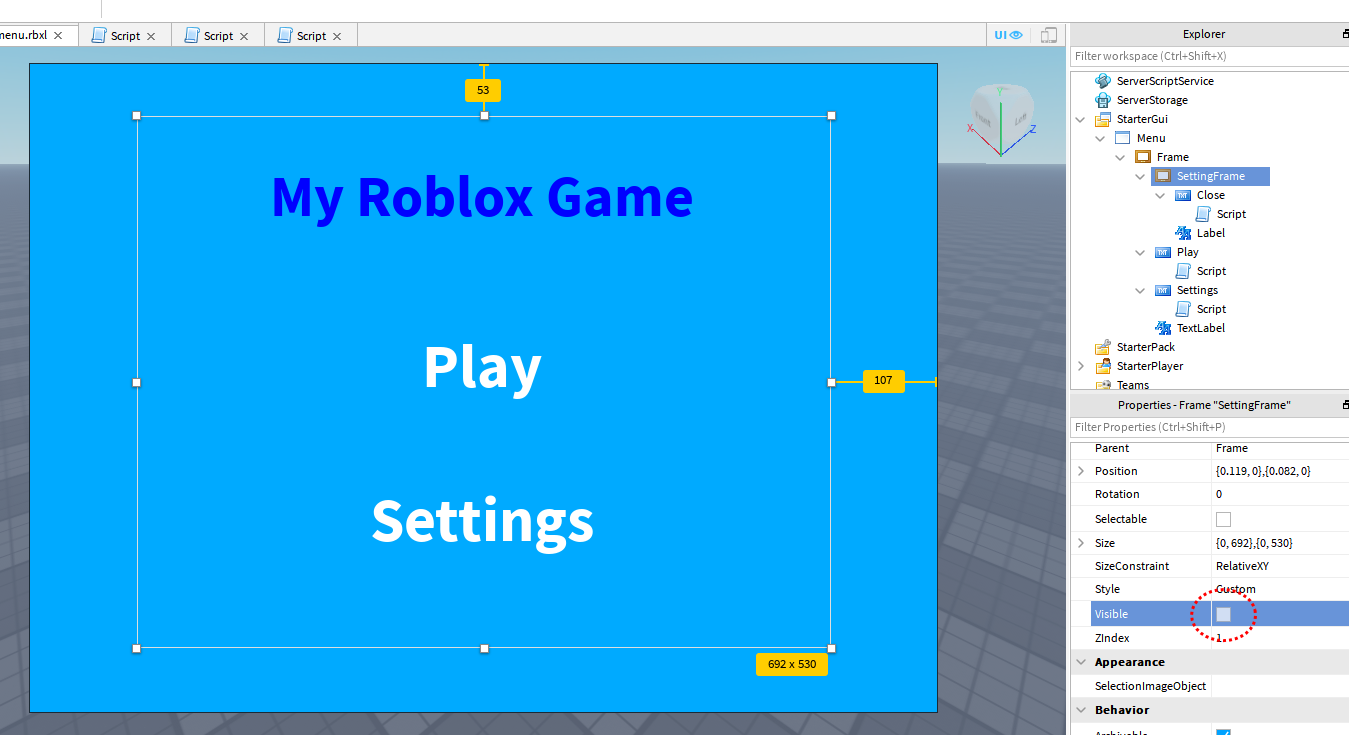
Task: Click the Menu ScreenGui icon
Action: click(1122, 138)
